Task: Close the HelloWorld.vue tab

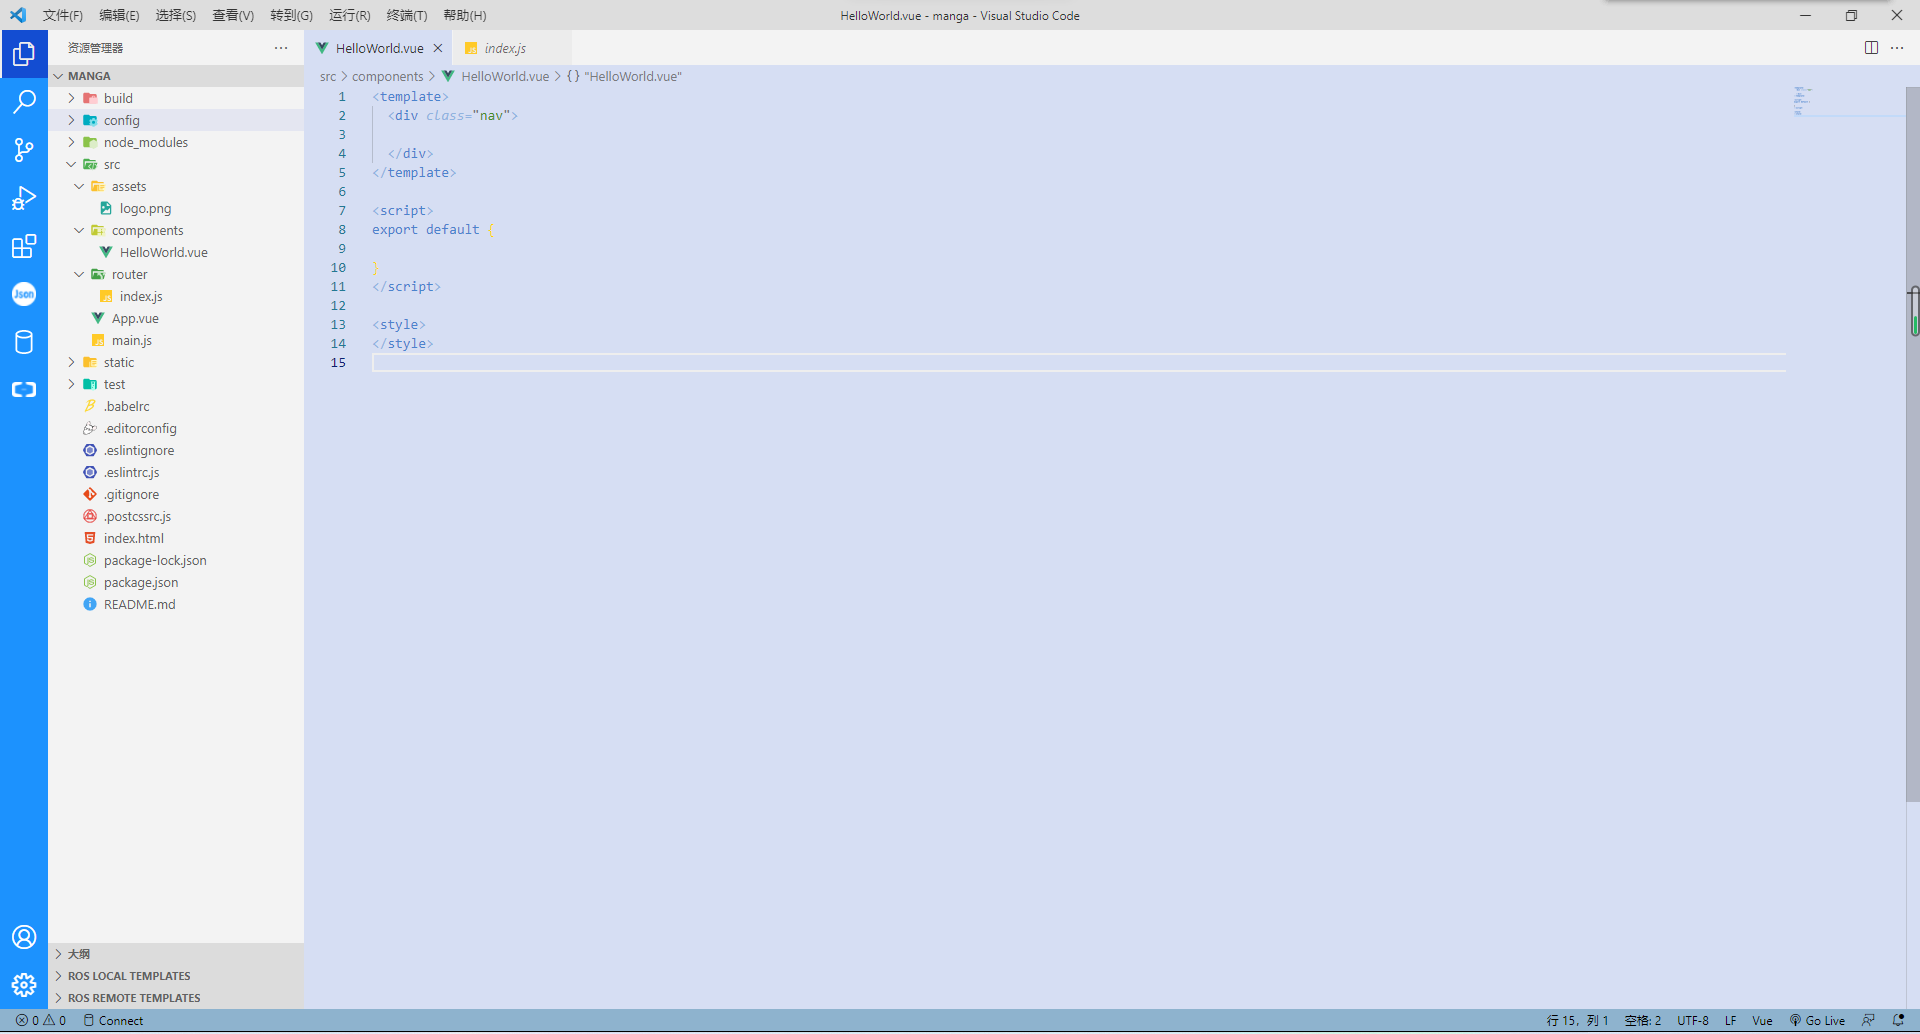Action: coord(438,48)
